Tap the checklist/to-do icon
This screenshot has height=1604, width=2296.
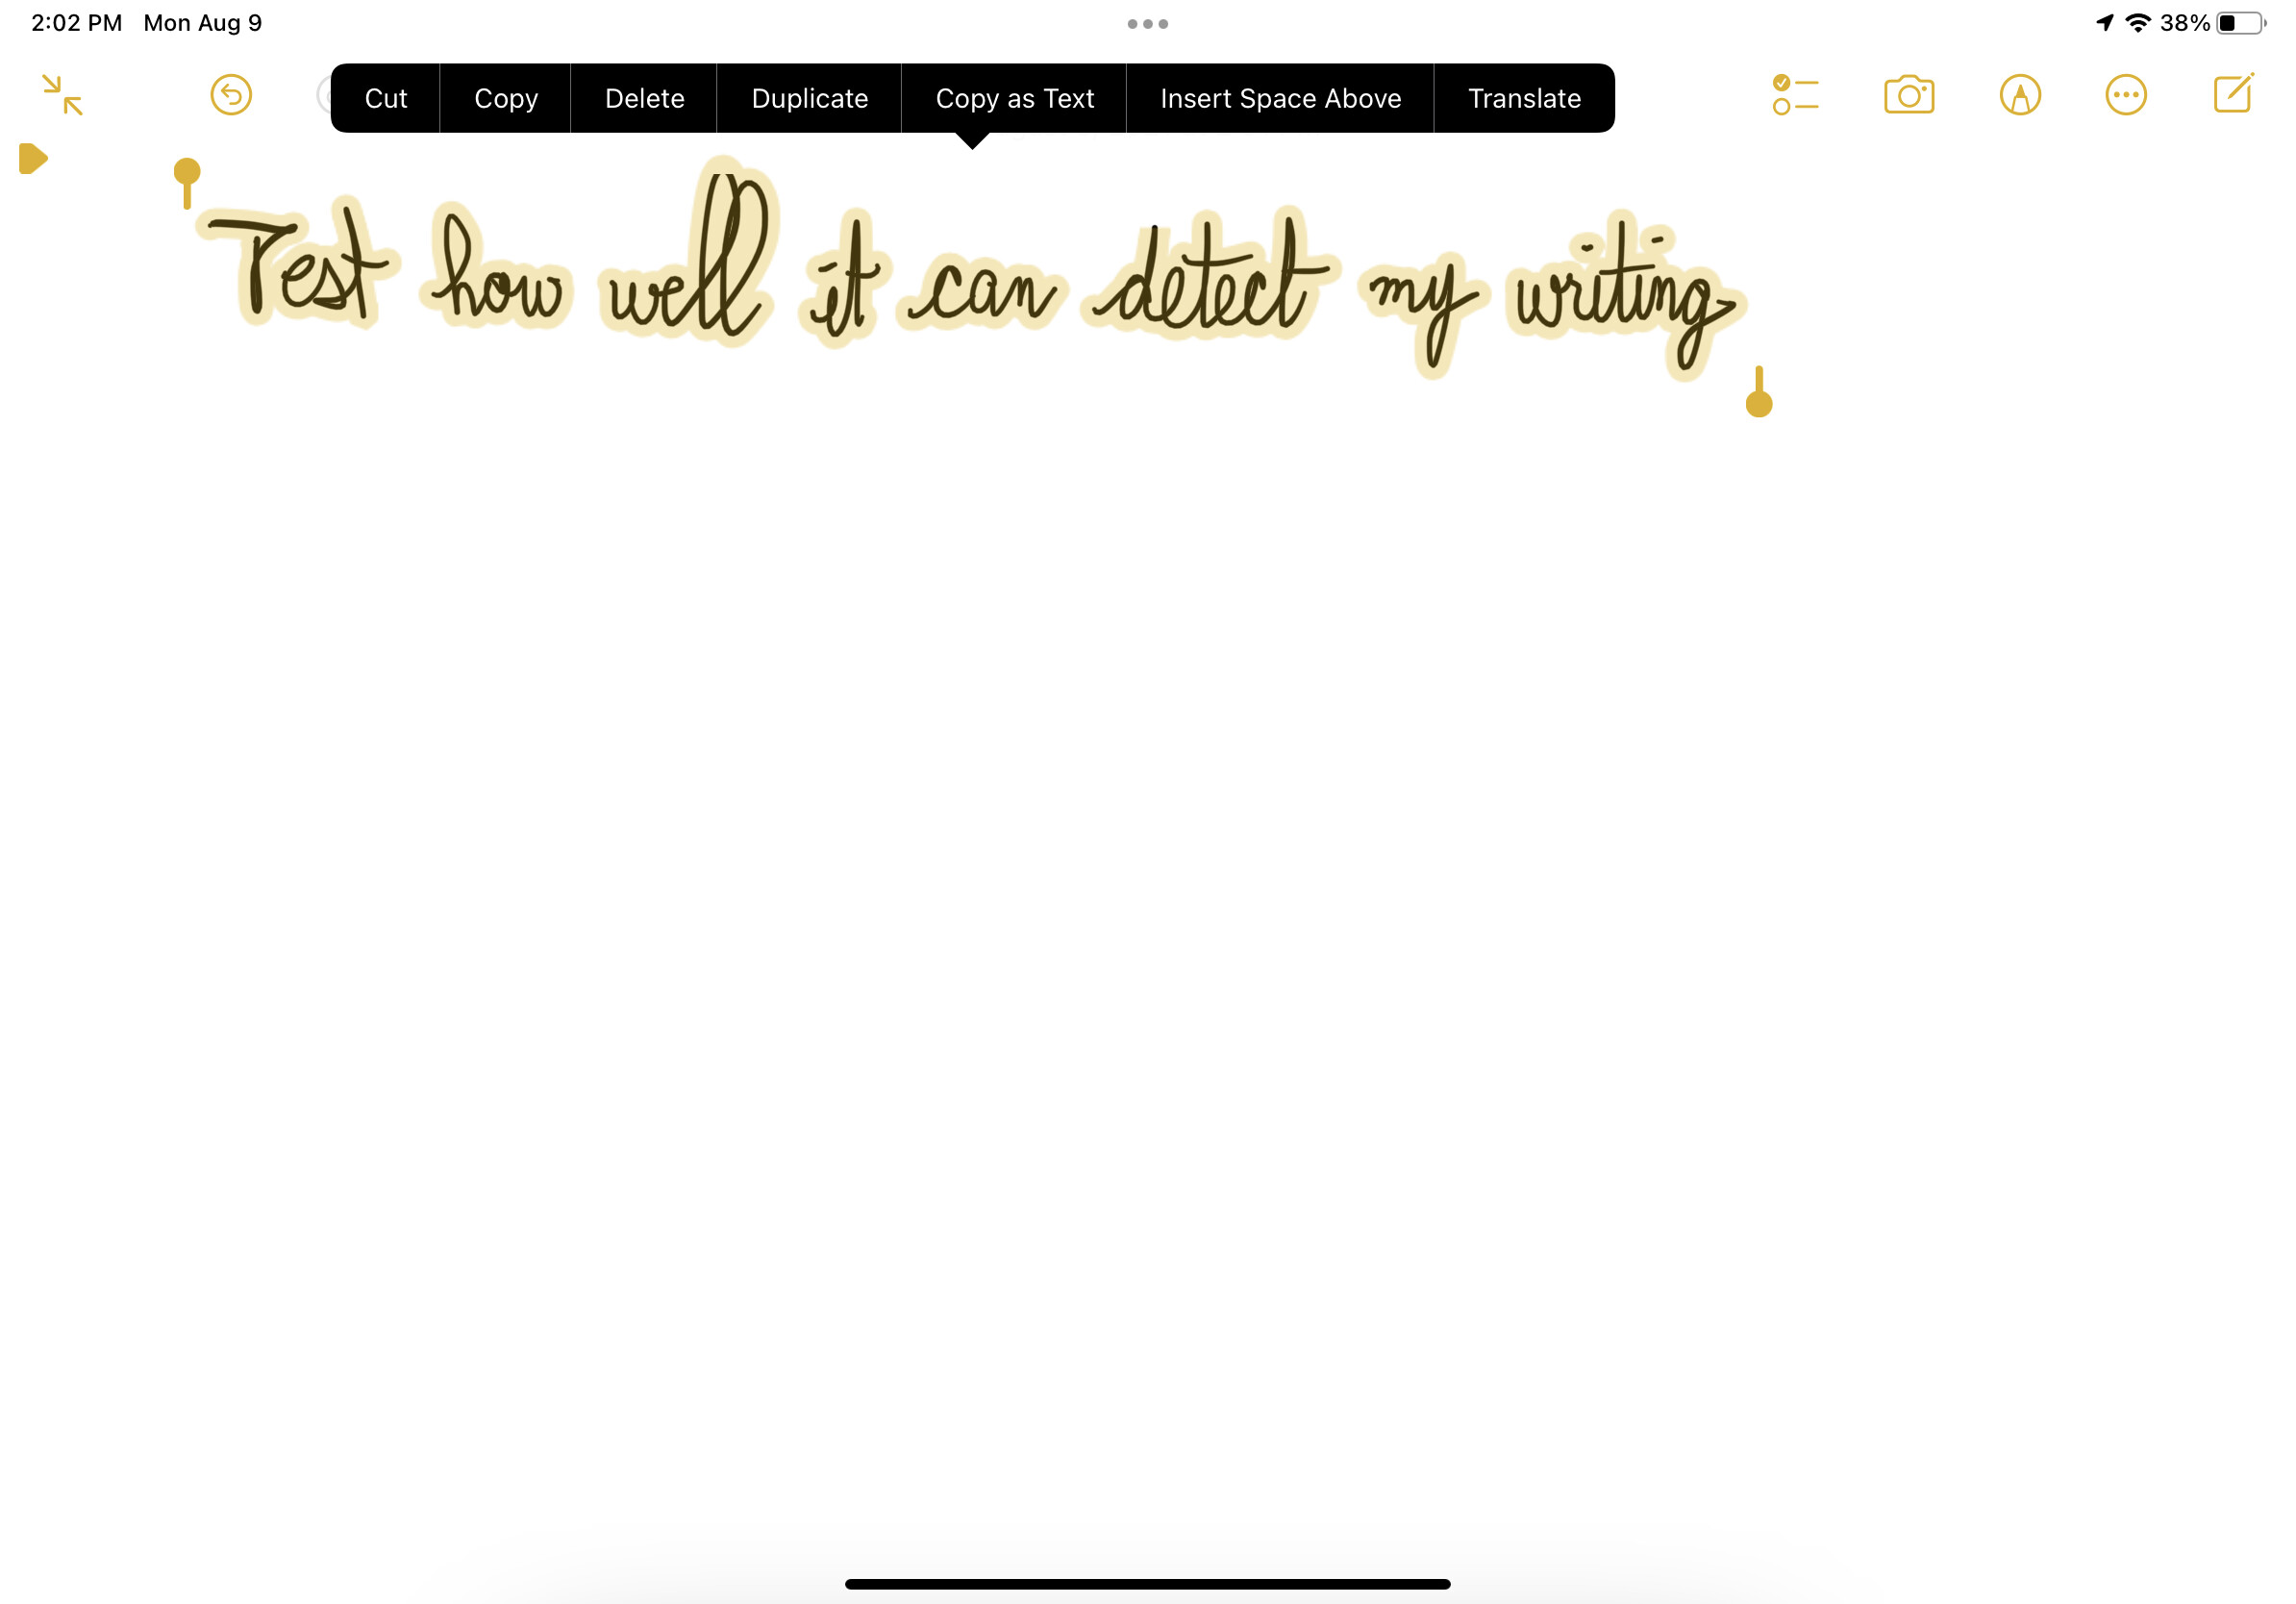[x=1797, y=94]
